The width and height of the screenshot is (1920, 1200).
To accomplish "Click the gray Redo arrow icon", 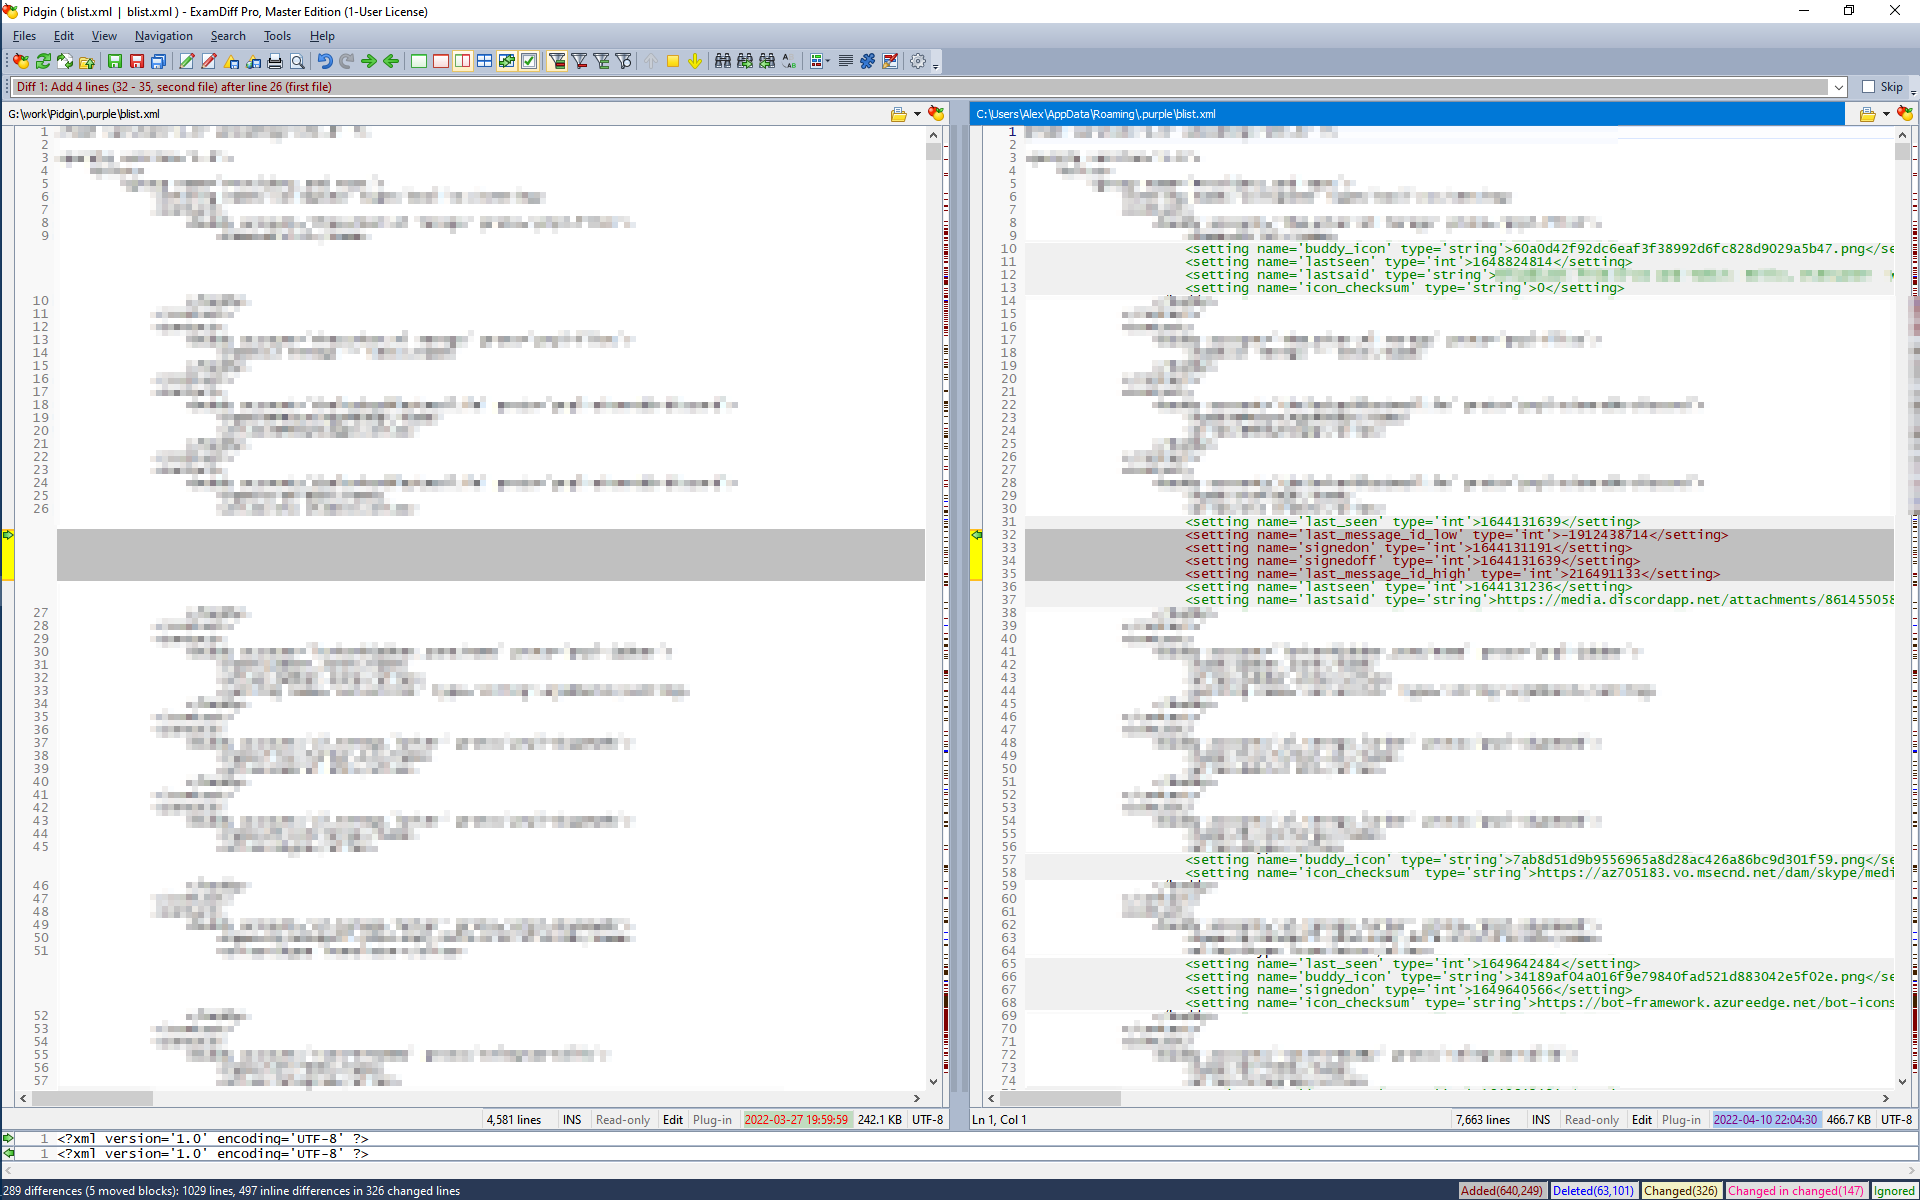I will 347,61.
